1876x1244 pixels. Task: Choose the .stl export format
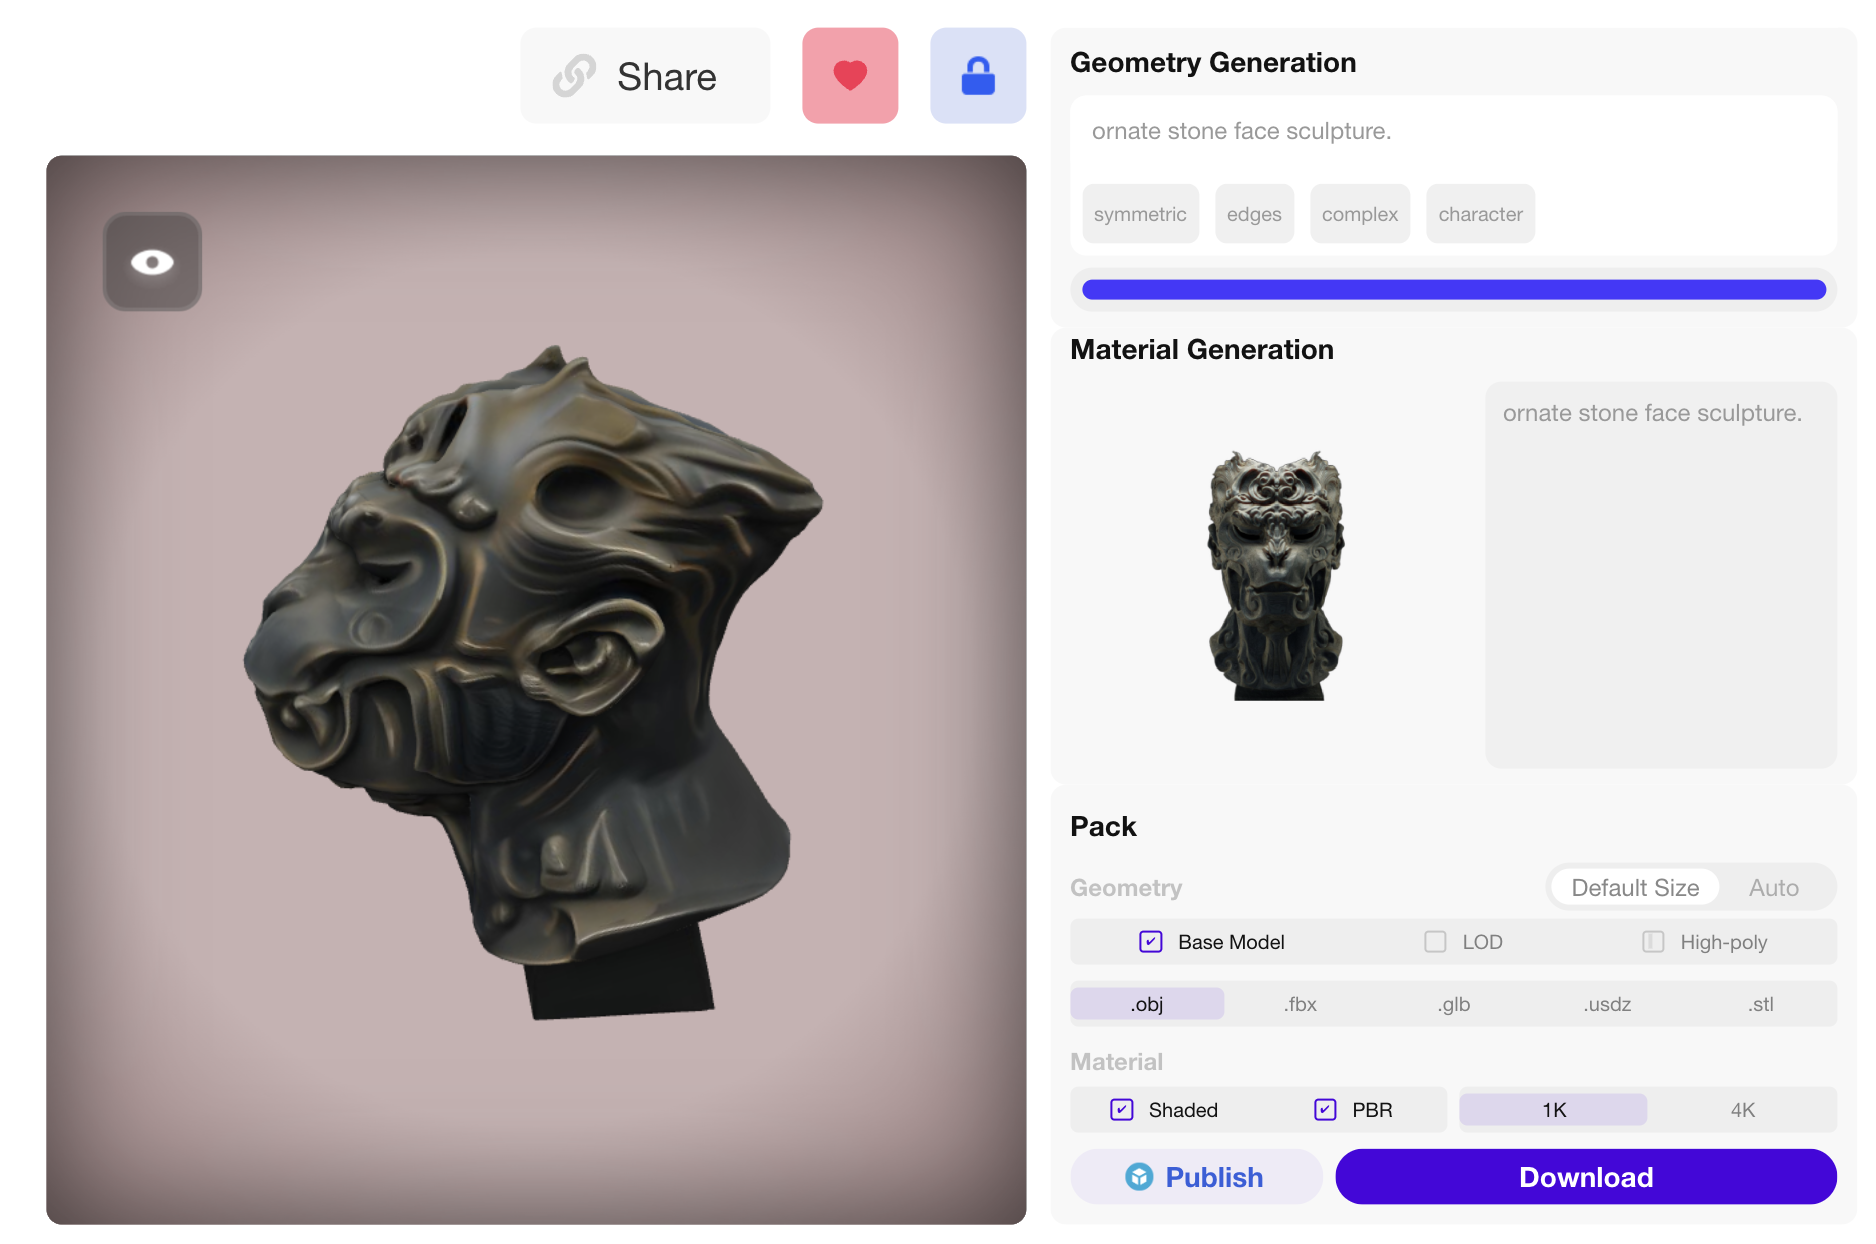tap(1761, 1004)
